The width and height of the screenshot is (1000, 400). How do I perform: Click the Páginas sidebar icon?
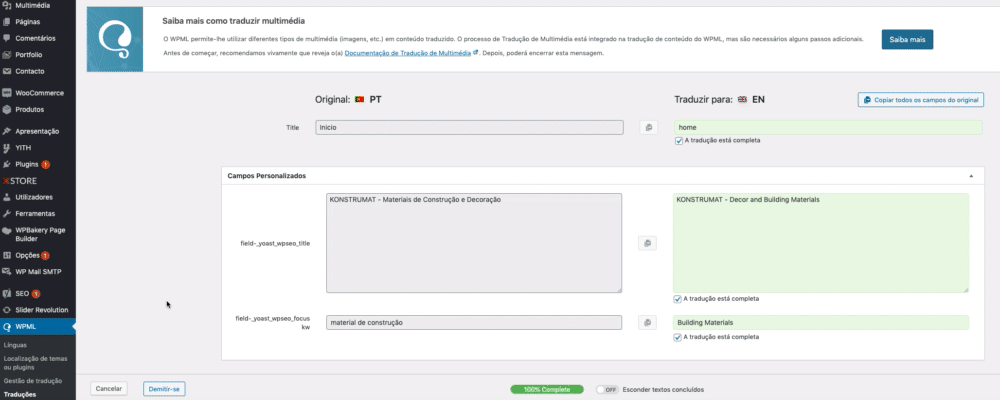pos(7,22)
